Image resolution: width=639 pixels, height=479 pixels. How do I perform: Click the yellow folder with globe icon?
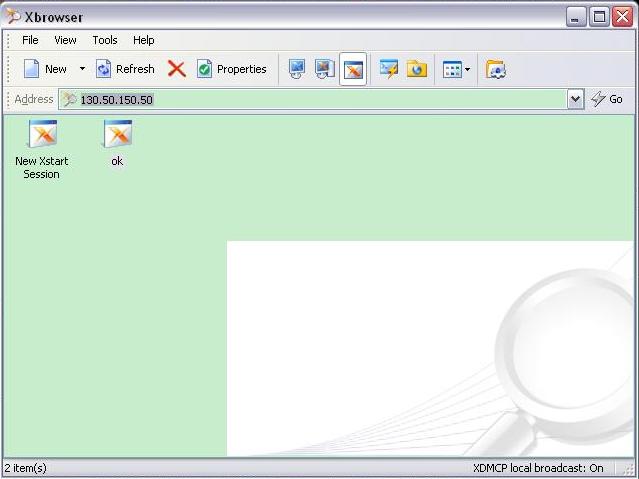[x=416, y=69]
